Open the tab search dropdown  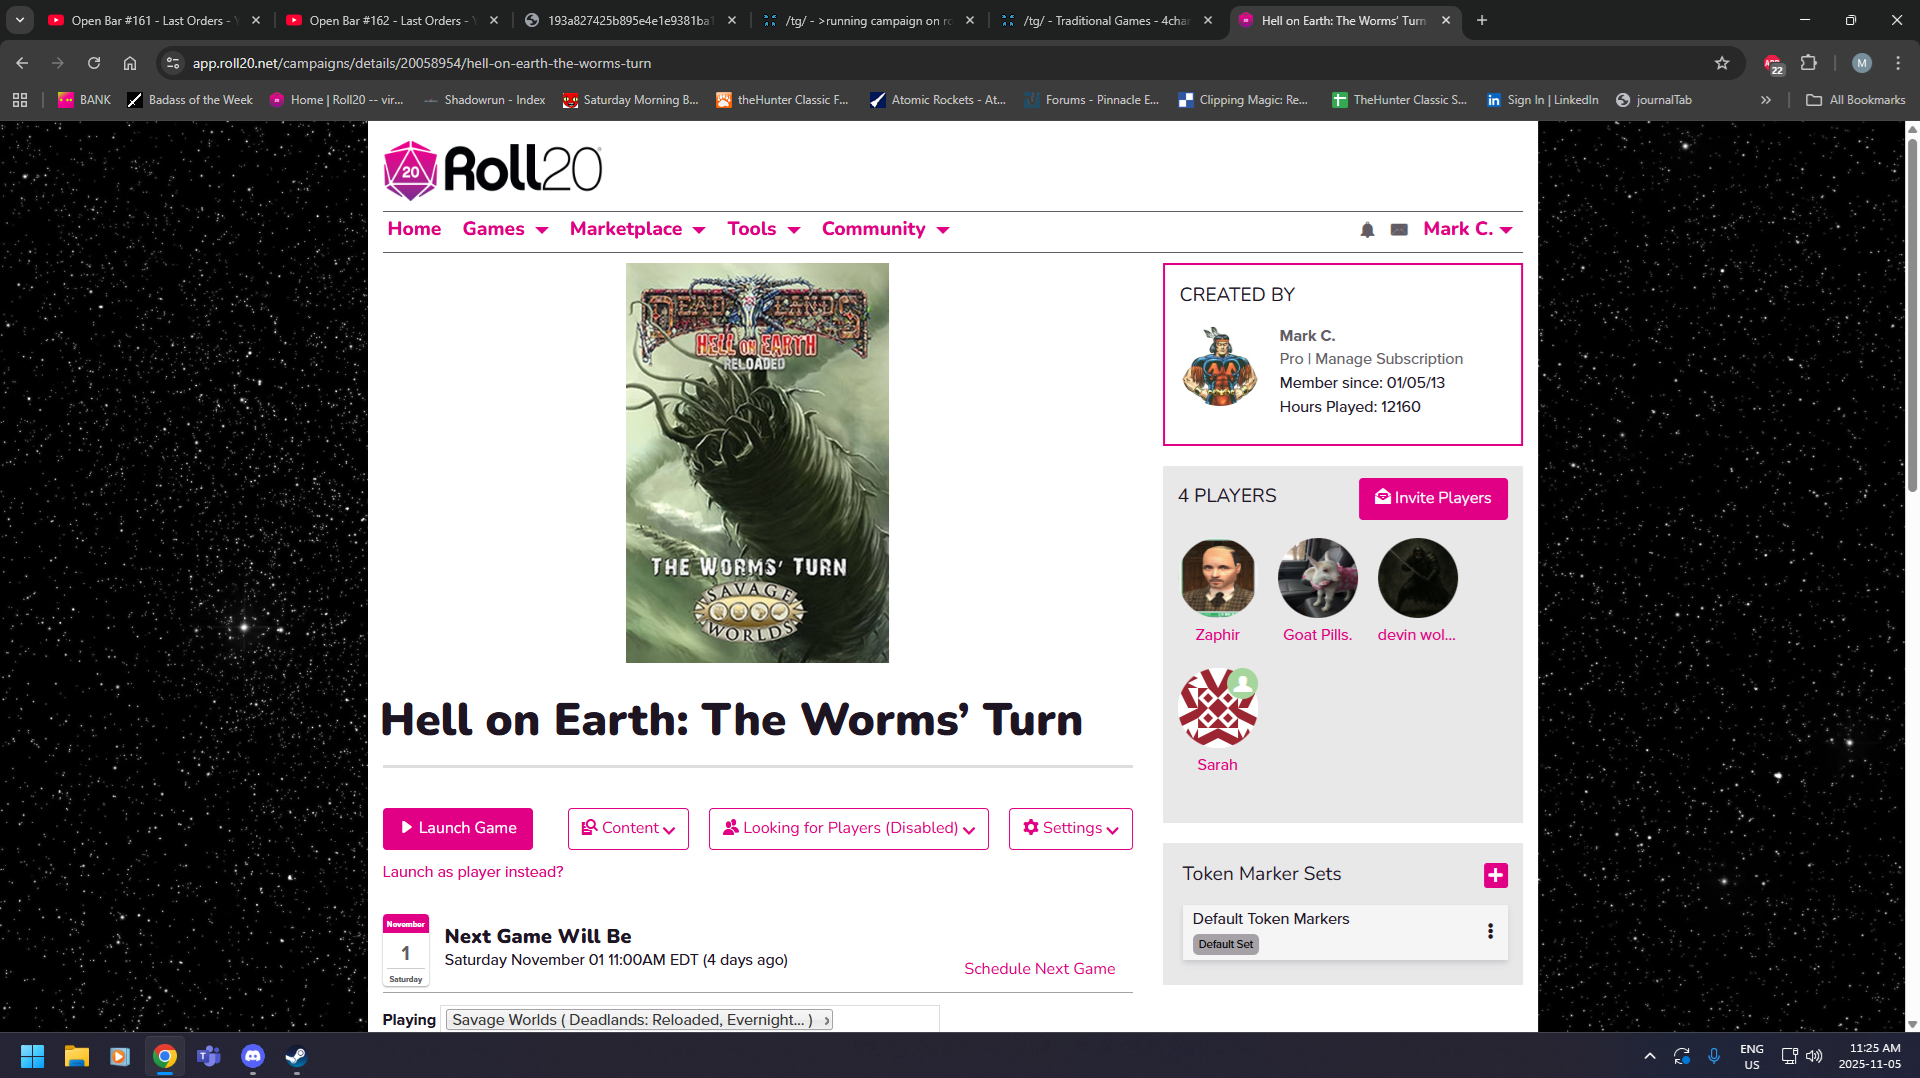pos(20,20)
